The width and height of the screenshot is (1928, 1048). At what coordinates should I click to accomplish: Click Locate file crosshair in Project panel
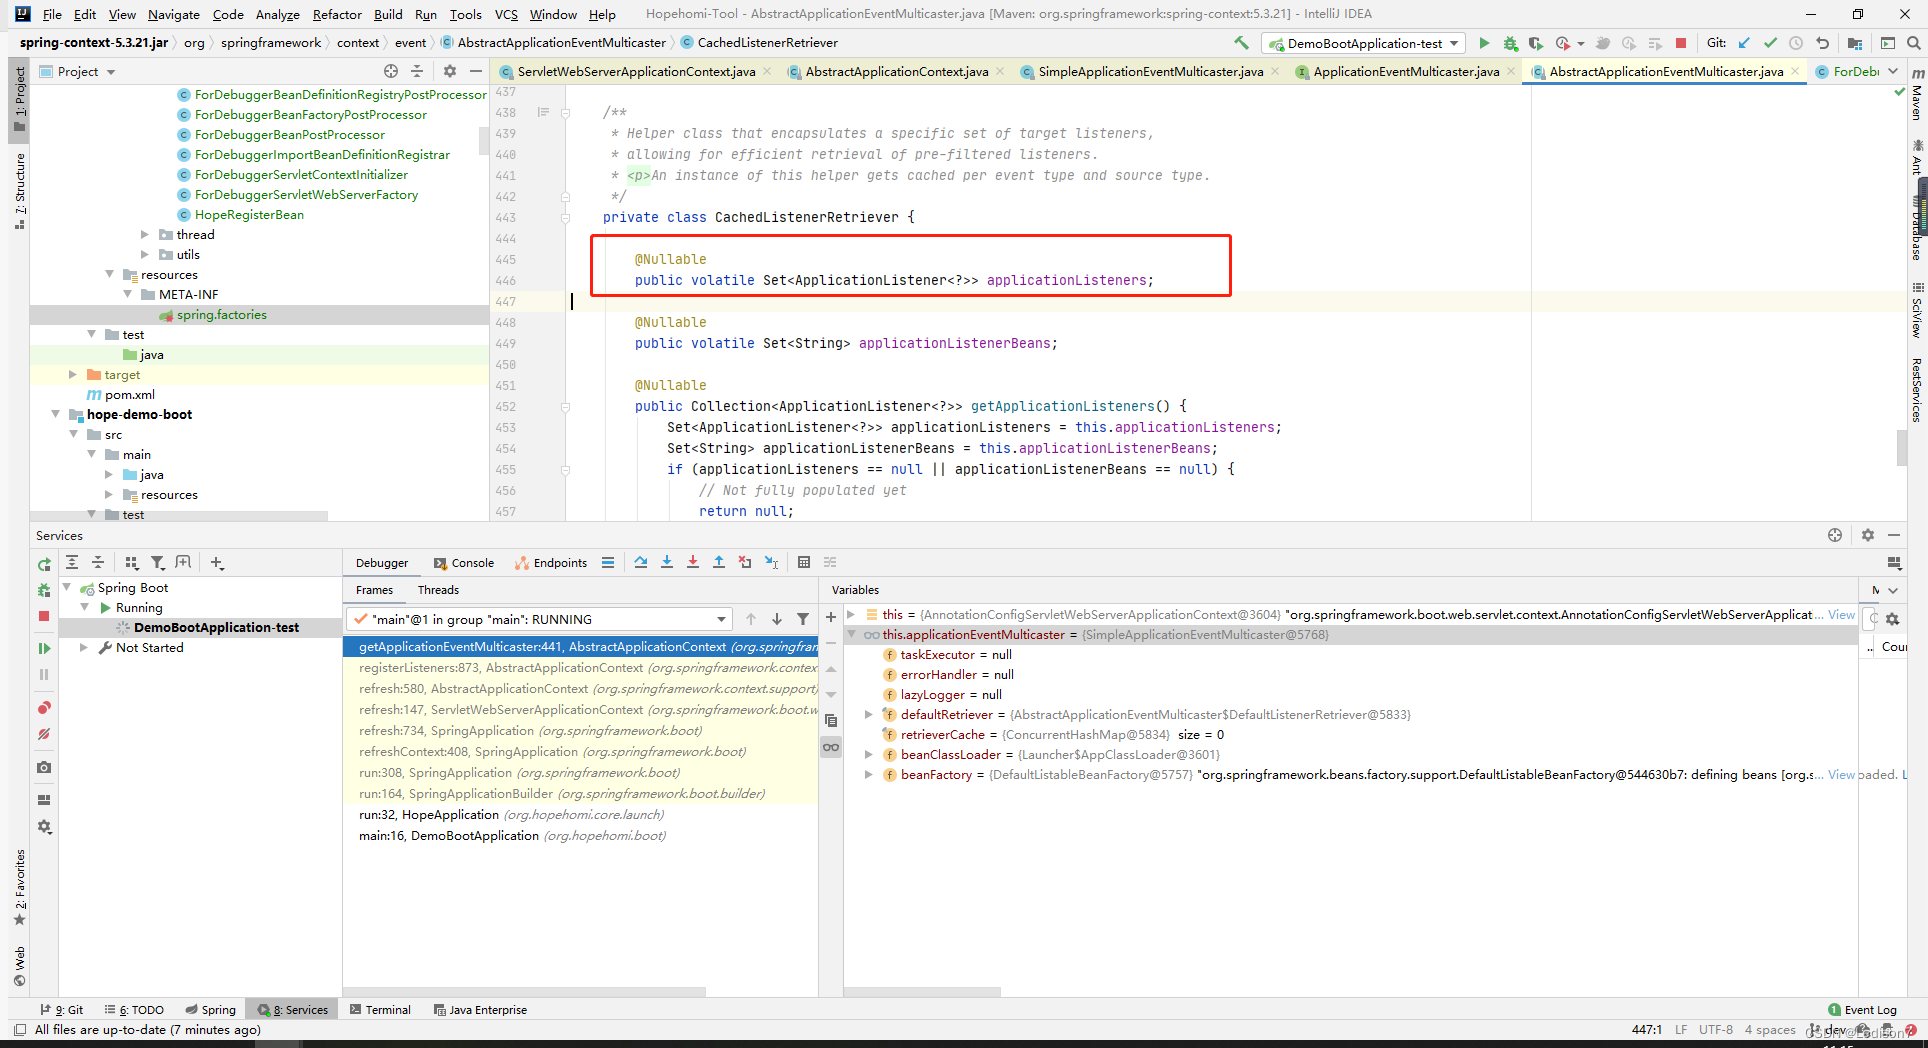pyautogui.click(x=391, y=71)
